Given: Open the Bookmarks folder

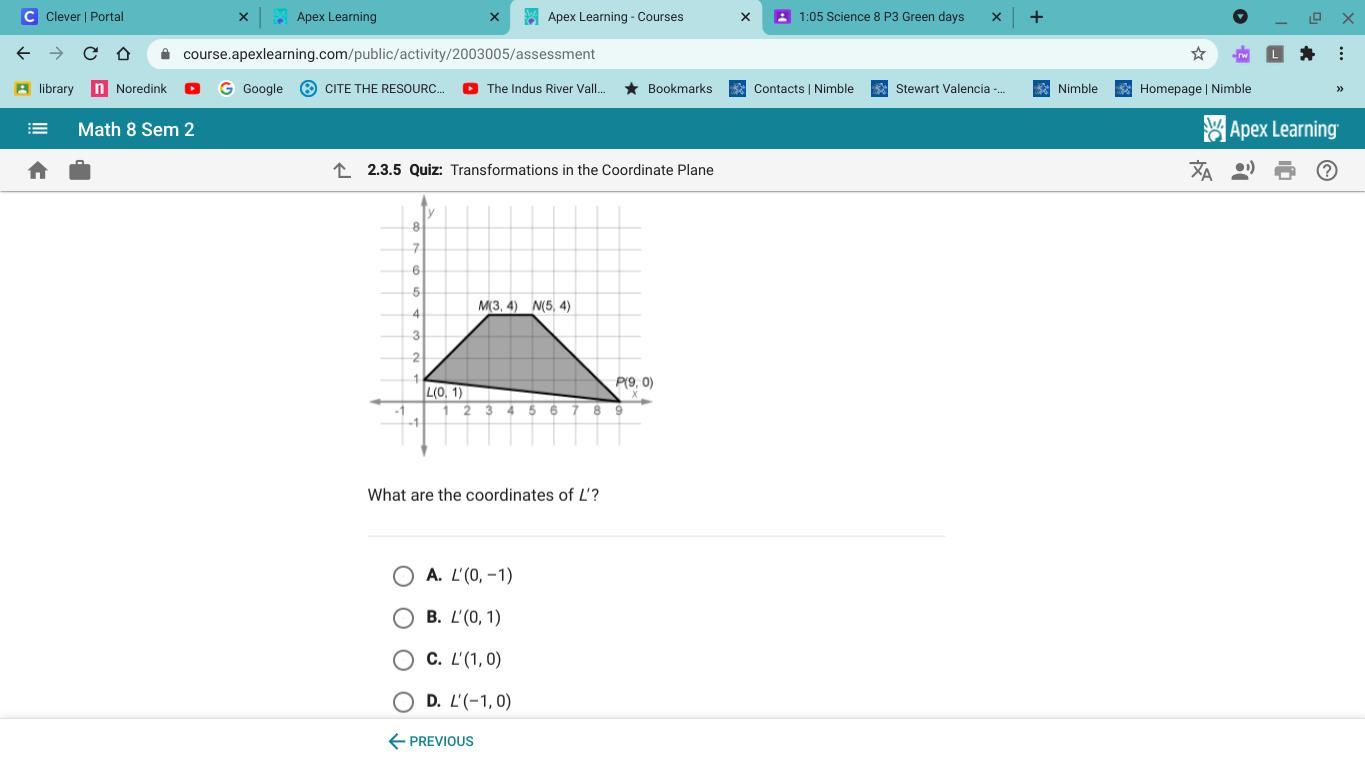Looking at the screenshot, I should pos(668,89).
